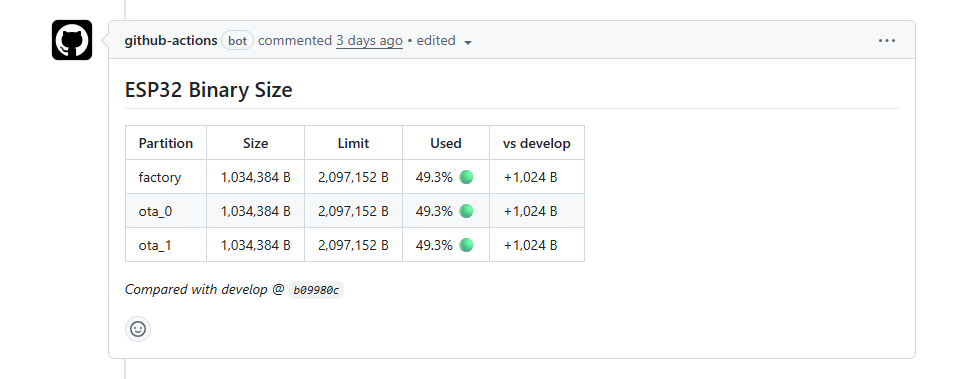961x379 pixels.
Task: Select the word 'commented' in the header
Action: [295, 40]
